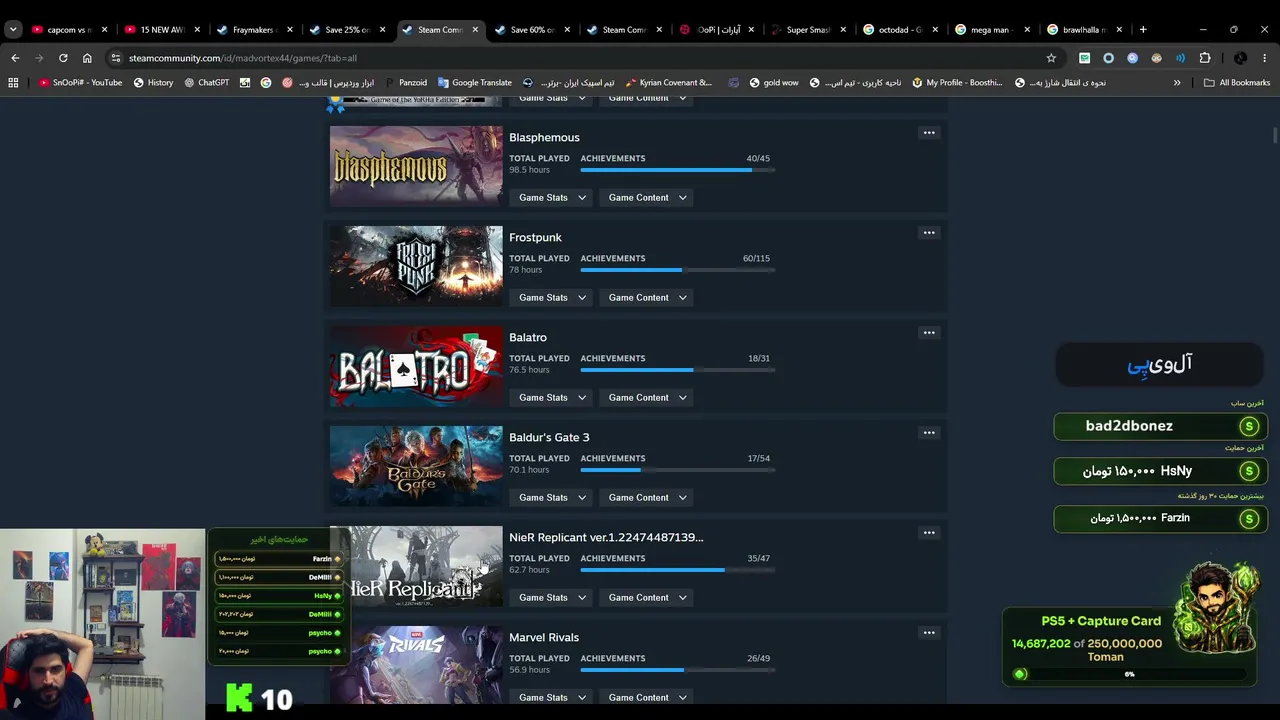Viewport: 1280px width, 720px height.
Task: Open the Apps grid in bookmarks bar
Action: [13, 83]
